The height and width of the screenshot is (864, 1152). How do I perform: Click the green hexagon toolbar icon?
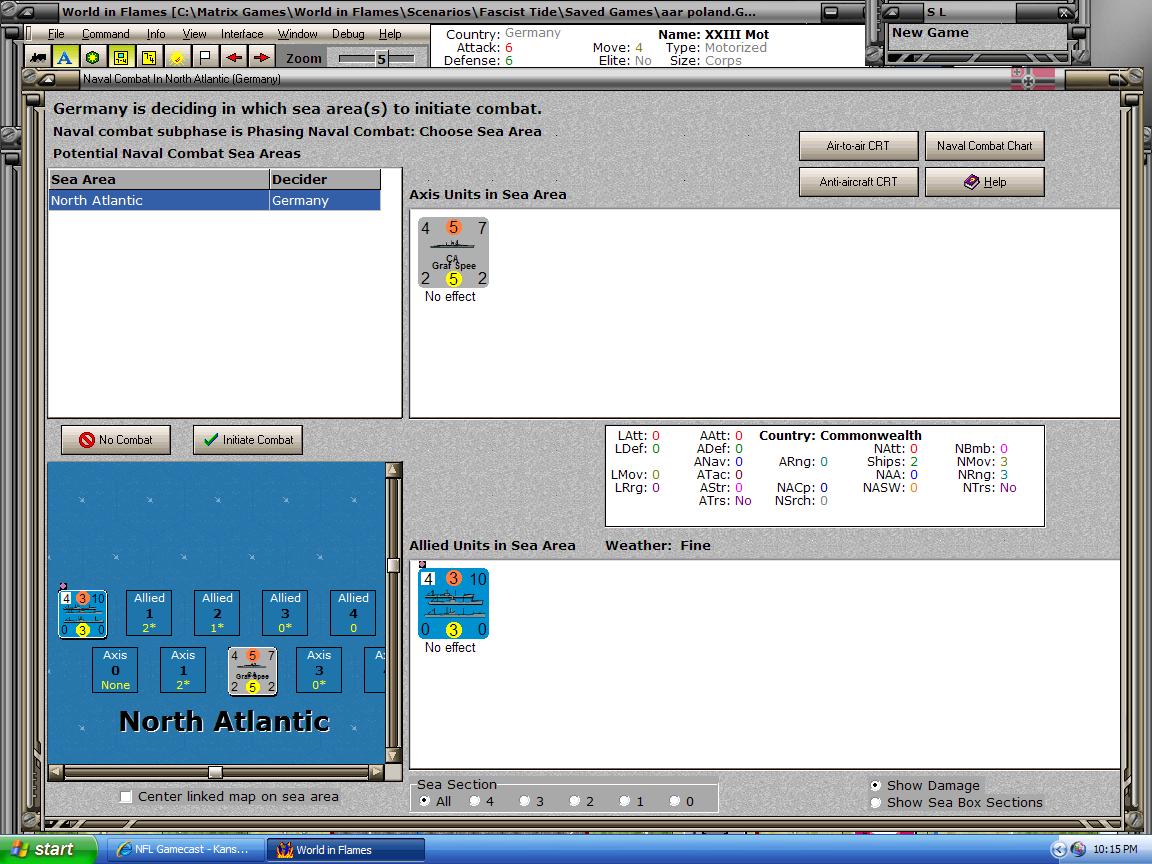93,57
